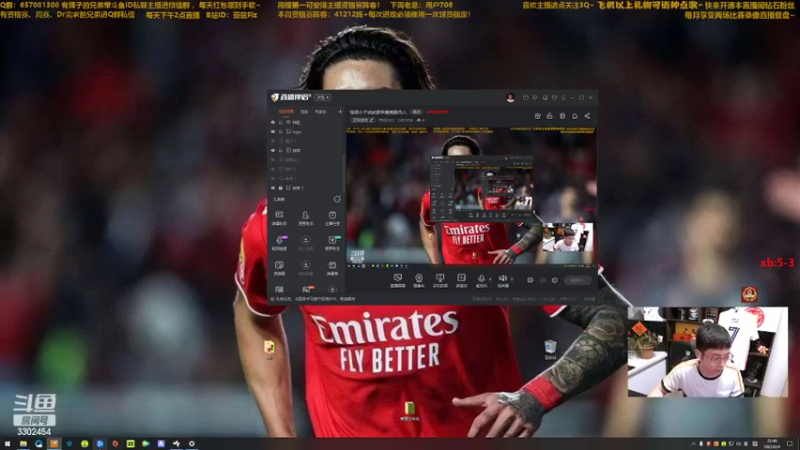Open the first tool in the toolbox grid
This screenshot has height=450, width=800.
(x=279, y=218)
